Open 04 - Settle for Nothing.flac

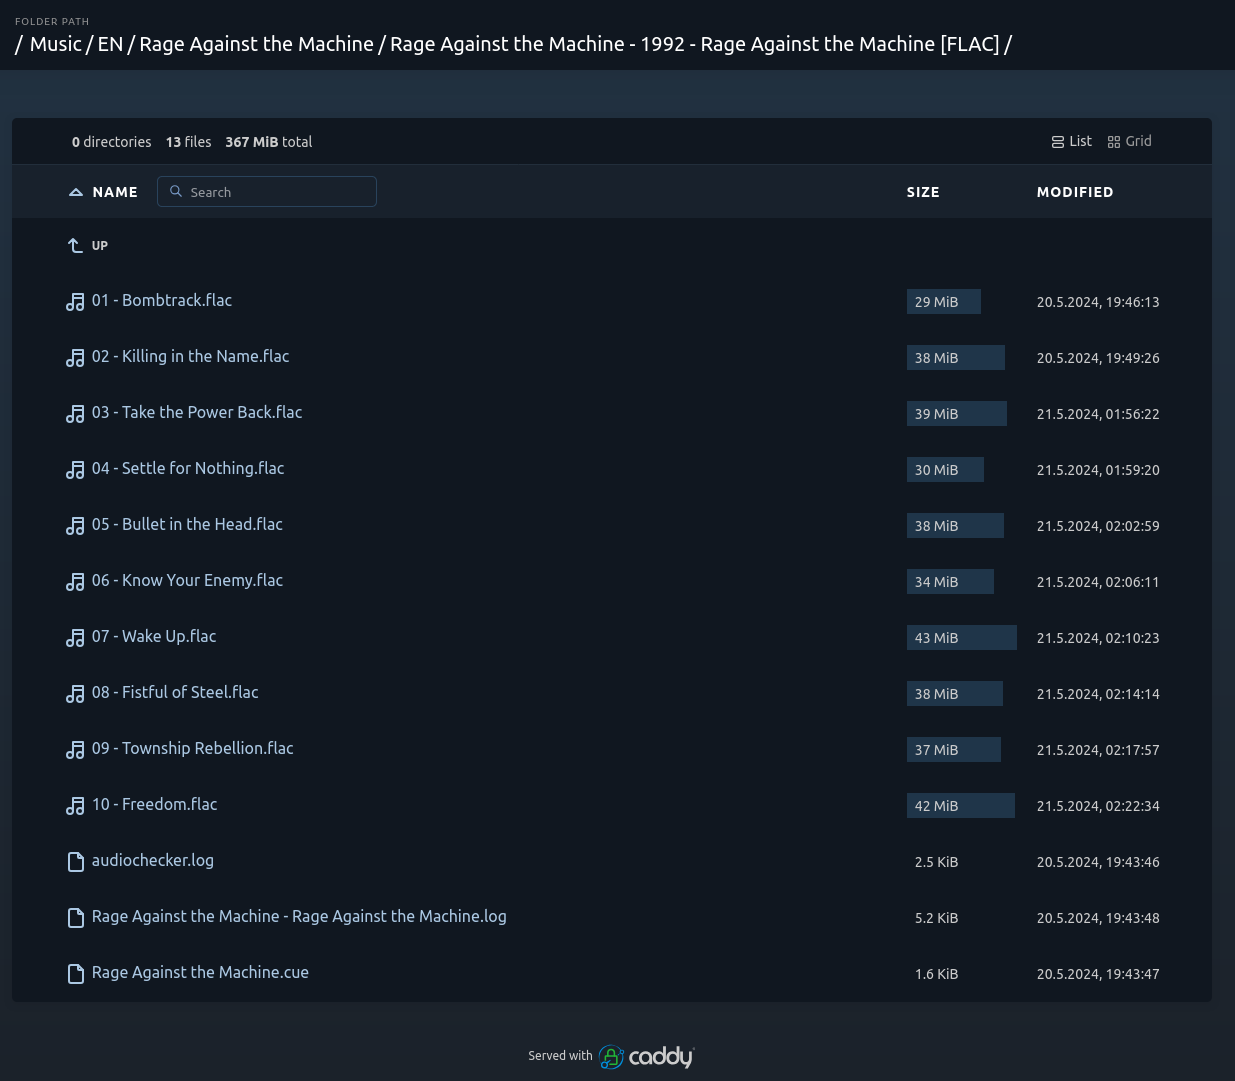[x=188, y=468]
